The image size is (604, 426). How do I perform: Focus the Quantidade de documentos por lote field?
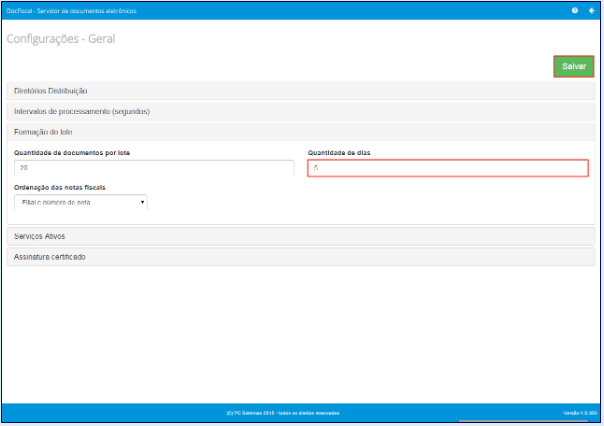tap(154, 168)
